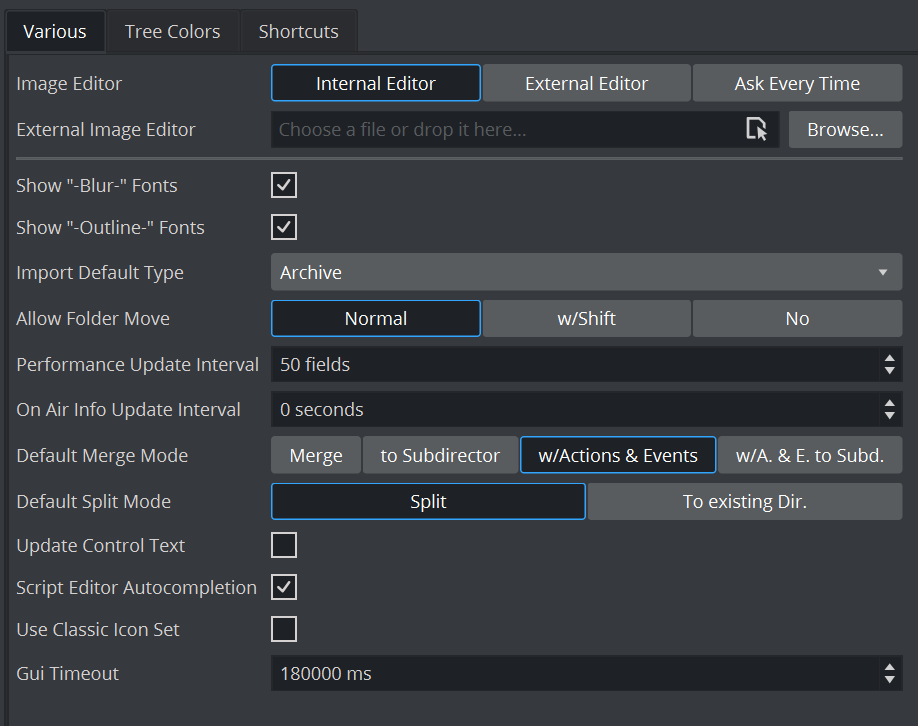Select To existing Dir. split mode
The image size is (918, 726).
coord(744,502)
